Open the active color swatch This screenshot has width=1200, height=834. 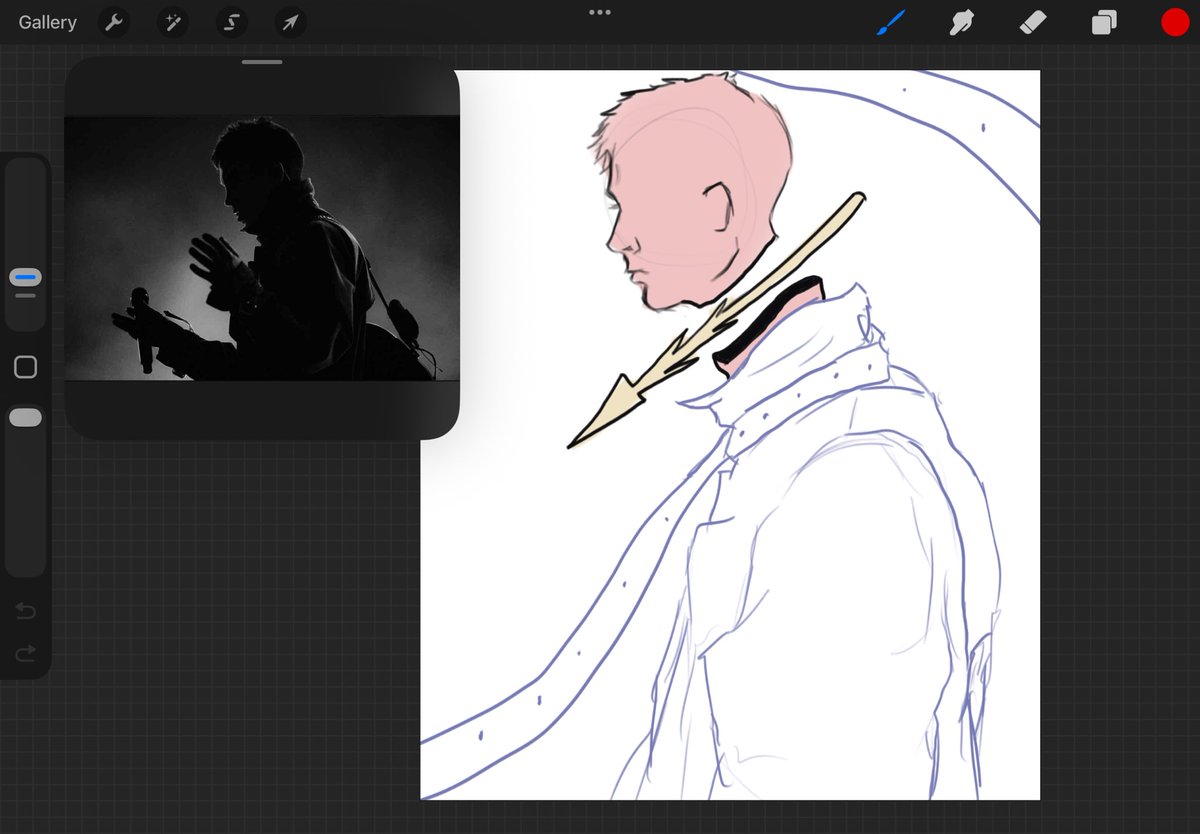click(x=1175, y=22)
